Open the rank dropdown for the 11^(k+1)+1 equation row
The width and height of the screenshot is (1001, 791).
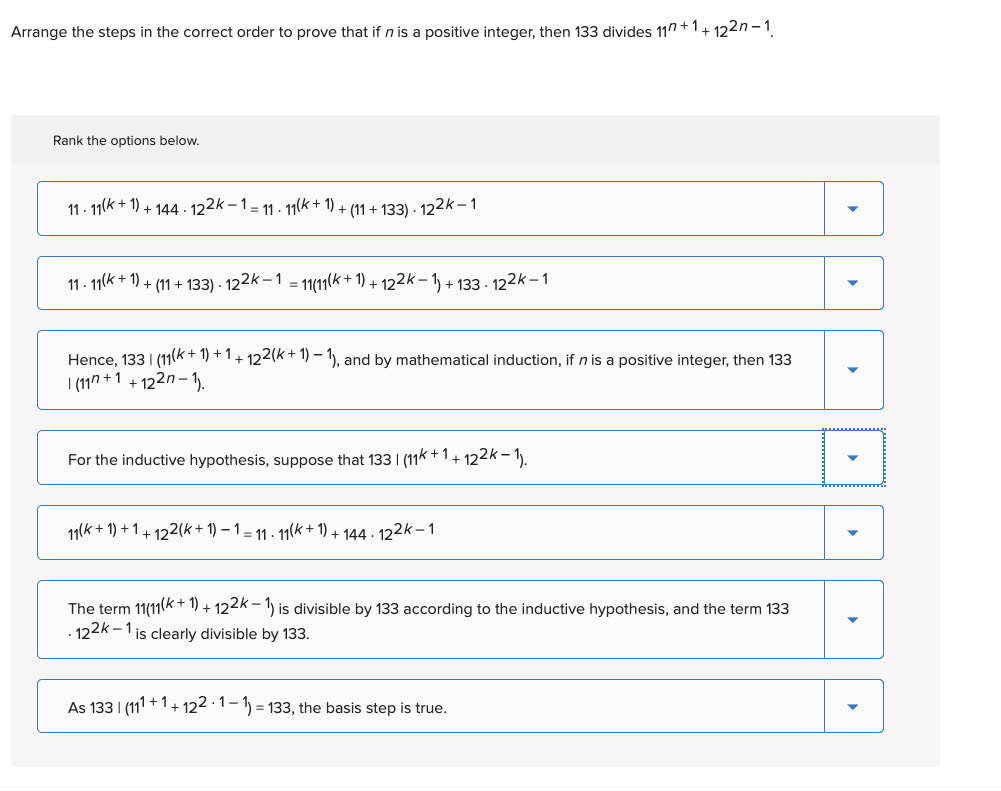point(852,532)
